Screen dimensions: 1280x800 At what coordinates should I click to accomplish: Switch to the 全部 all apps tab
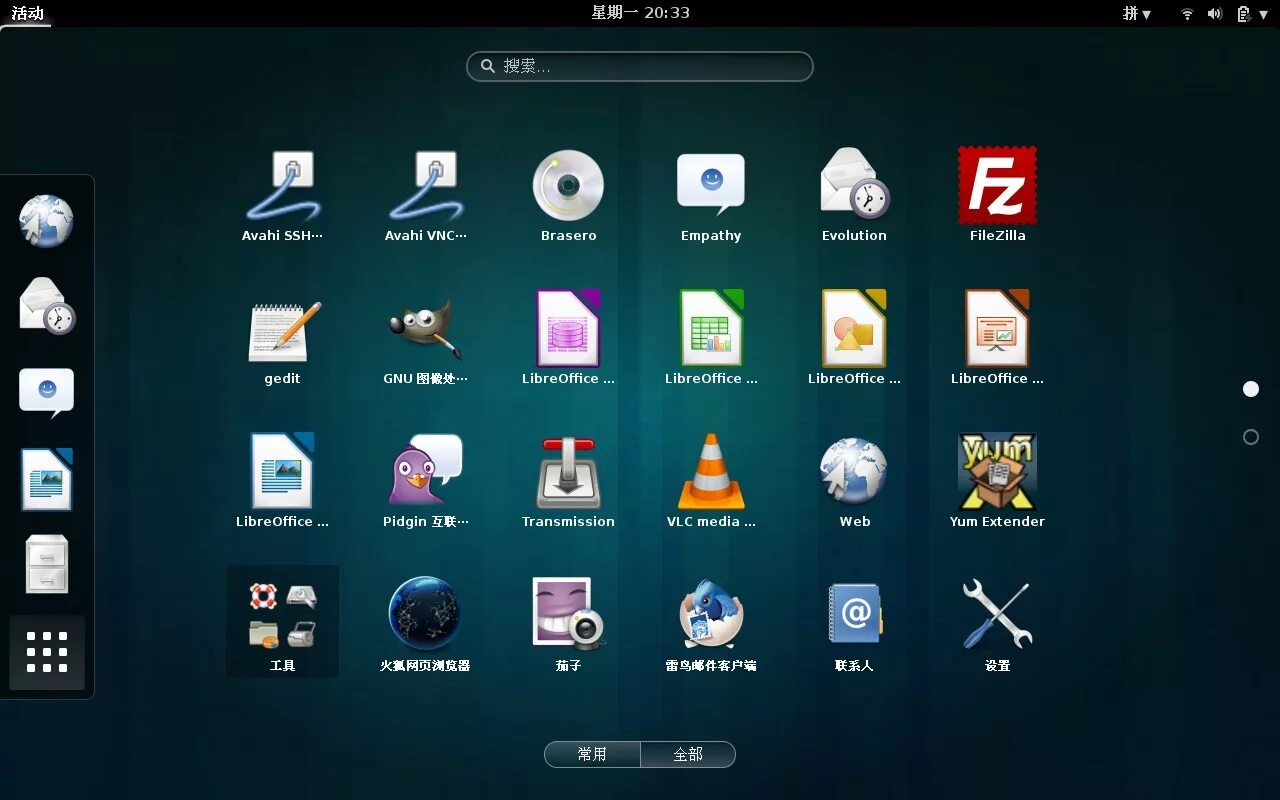click(688, 754)
